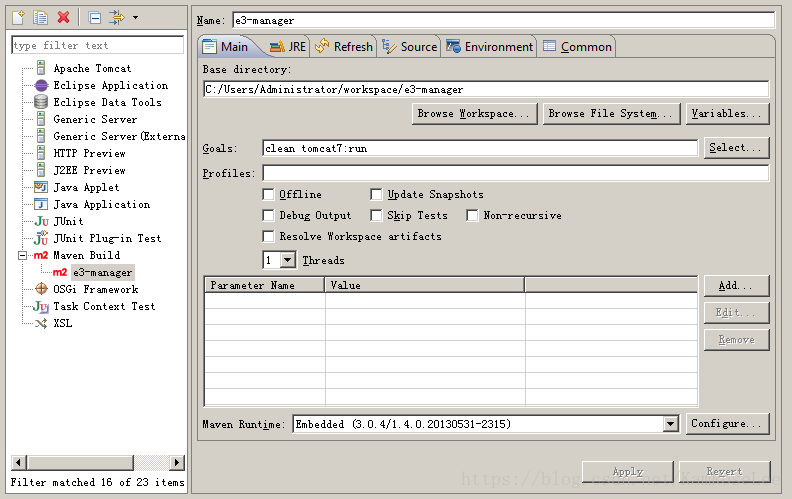Click the Apply button
Image resolution: width=792 pixels, height=499 pixels.
point(628,472)
